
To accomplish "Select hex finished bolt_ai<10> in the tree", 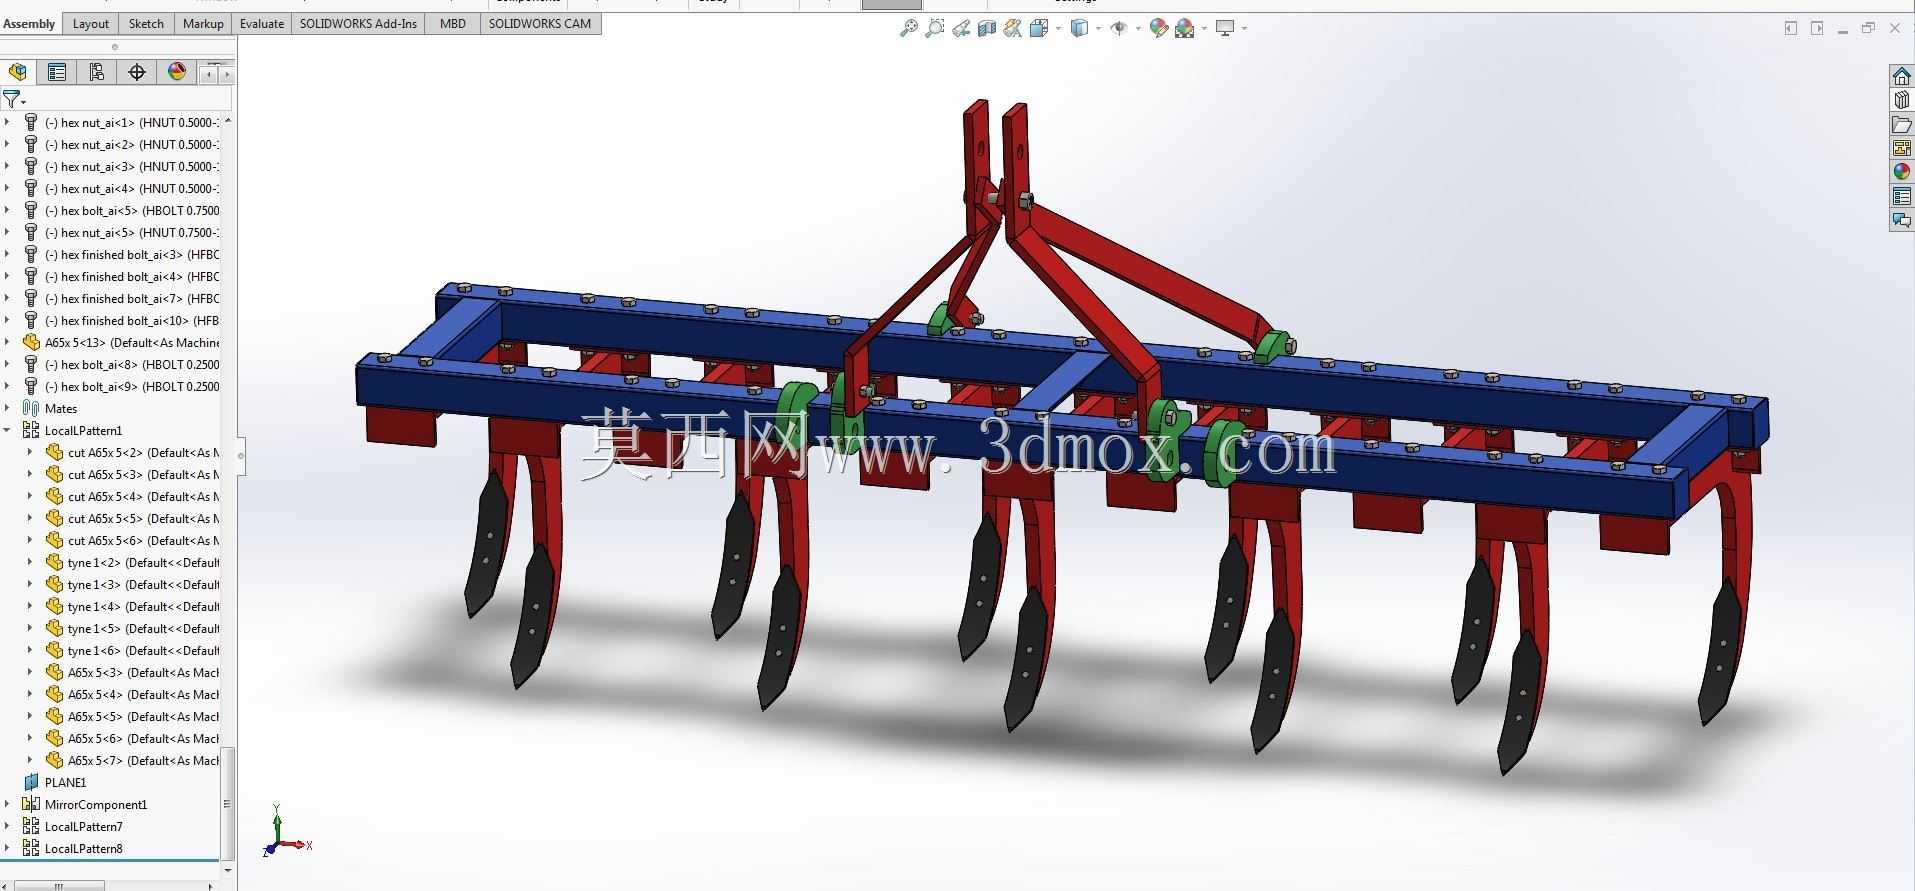I will click(x=132, y=320).
